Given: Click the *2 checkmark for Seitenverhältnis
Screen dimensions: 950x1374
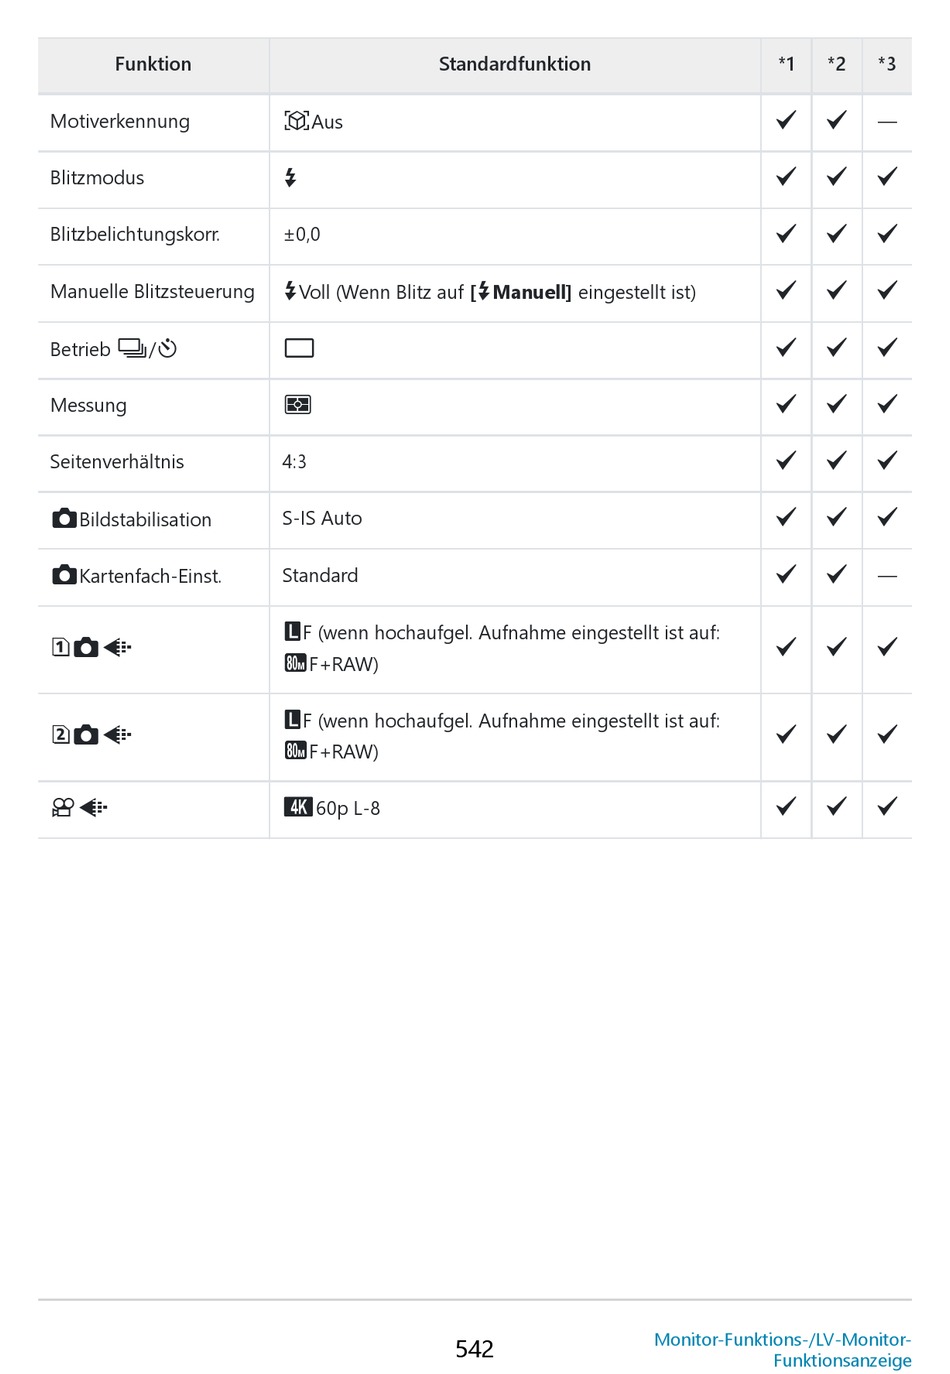Looking at the screenshot, I should point(836,461).
